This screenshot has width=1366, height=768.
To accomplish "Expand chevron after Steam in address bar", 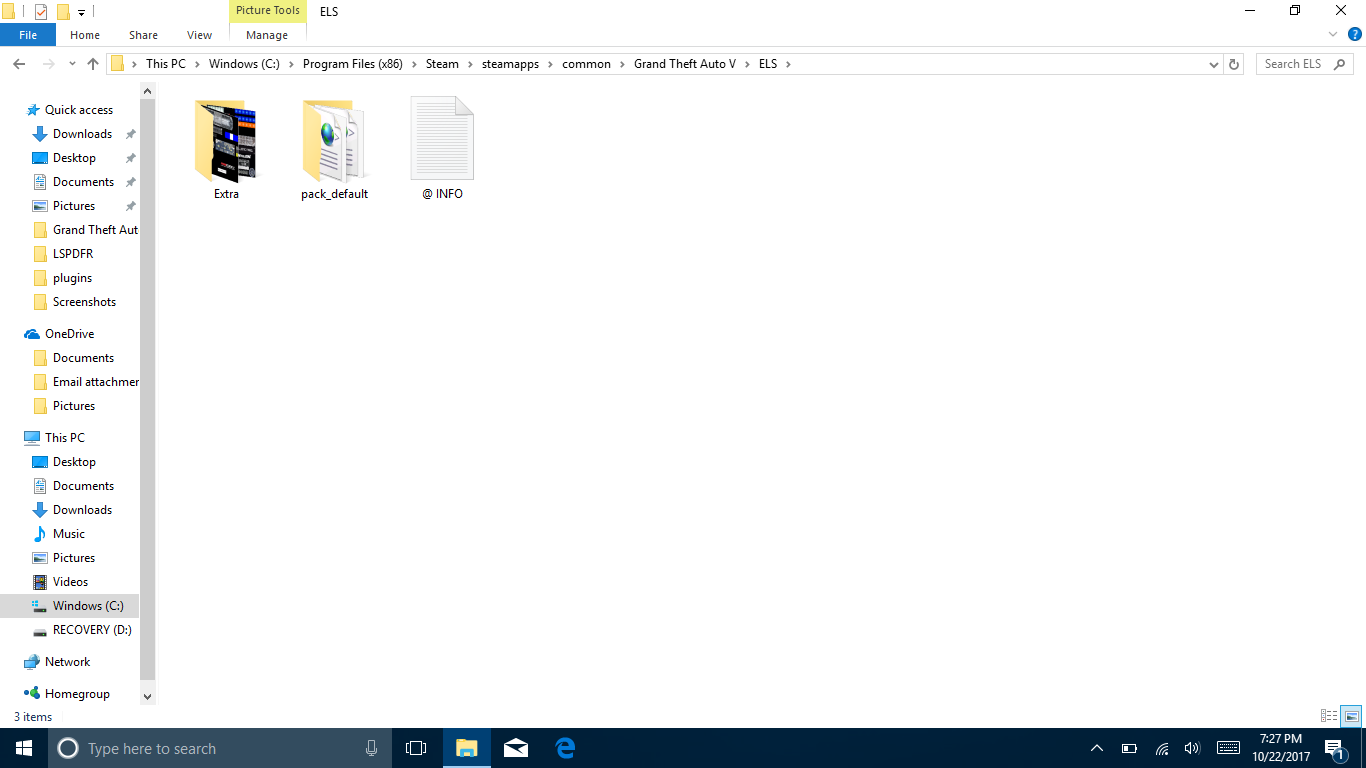I will click(x=470, y=64).
